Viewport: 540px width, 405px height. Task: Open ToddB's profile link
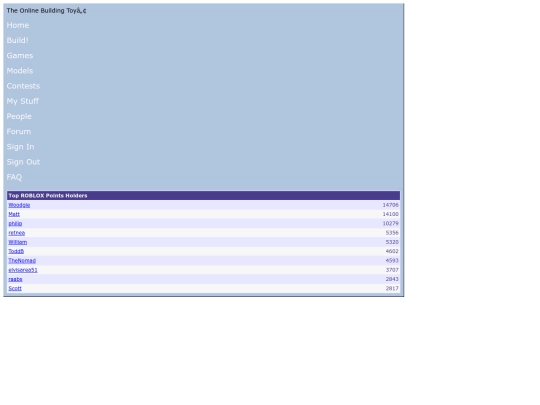[x=16, y=251]
